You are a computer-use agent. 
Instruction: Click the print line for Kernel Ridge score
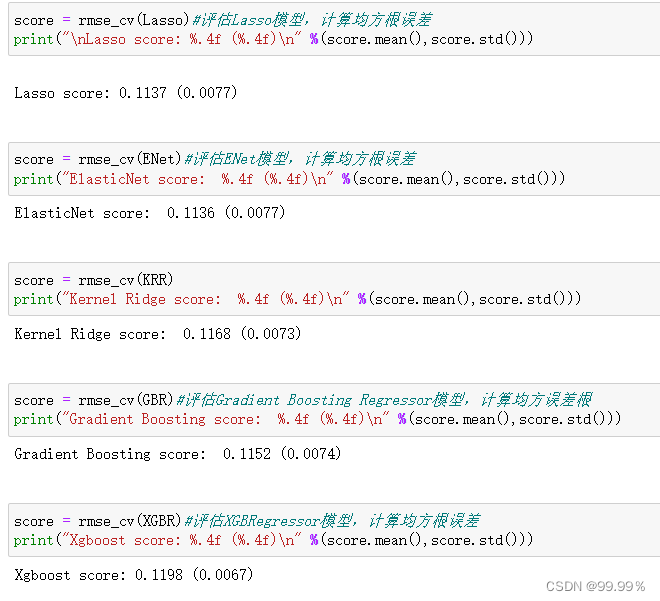click(297, 299)
